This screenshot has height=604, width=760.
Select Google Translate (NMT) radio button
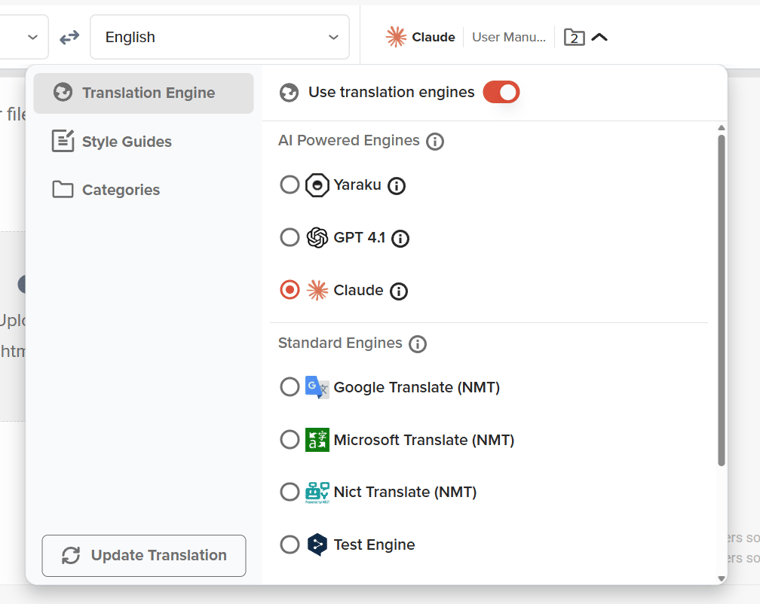click(289, 387)
